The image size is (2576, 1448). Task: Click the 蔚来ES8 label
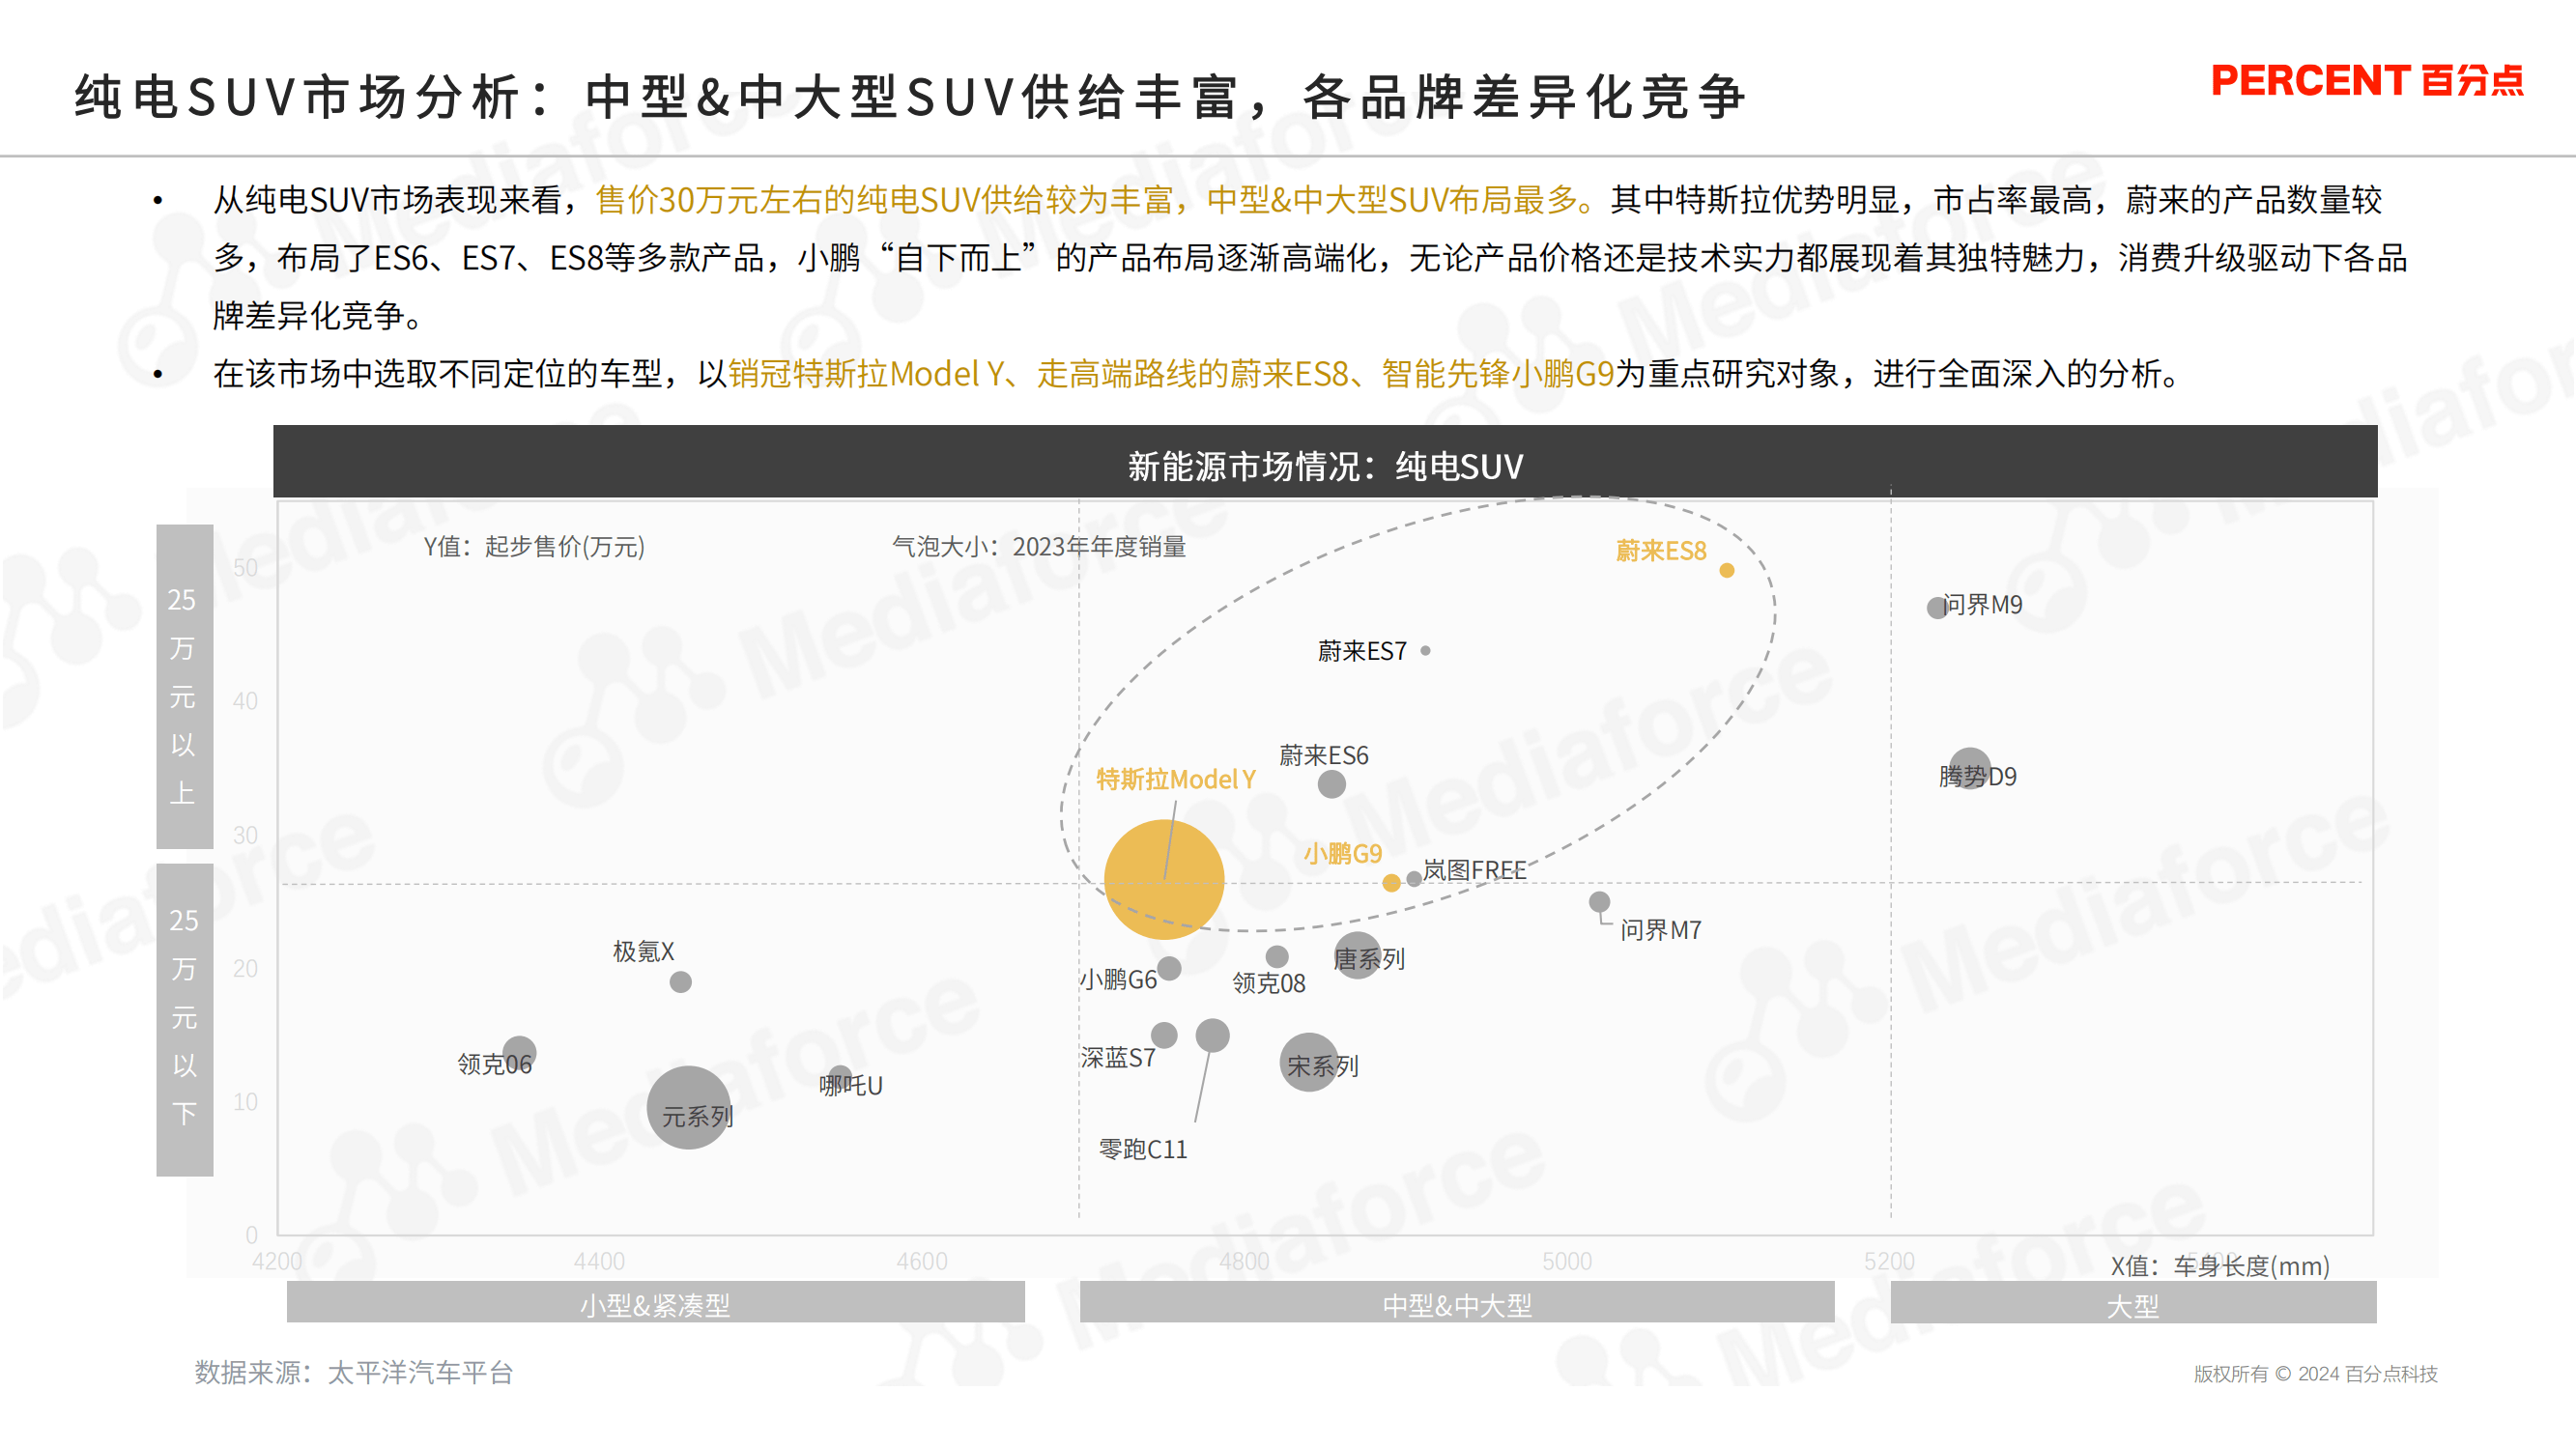click(1661, 551)
